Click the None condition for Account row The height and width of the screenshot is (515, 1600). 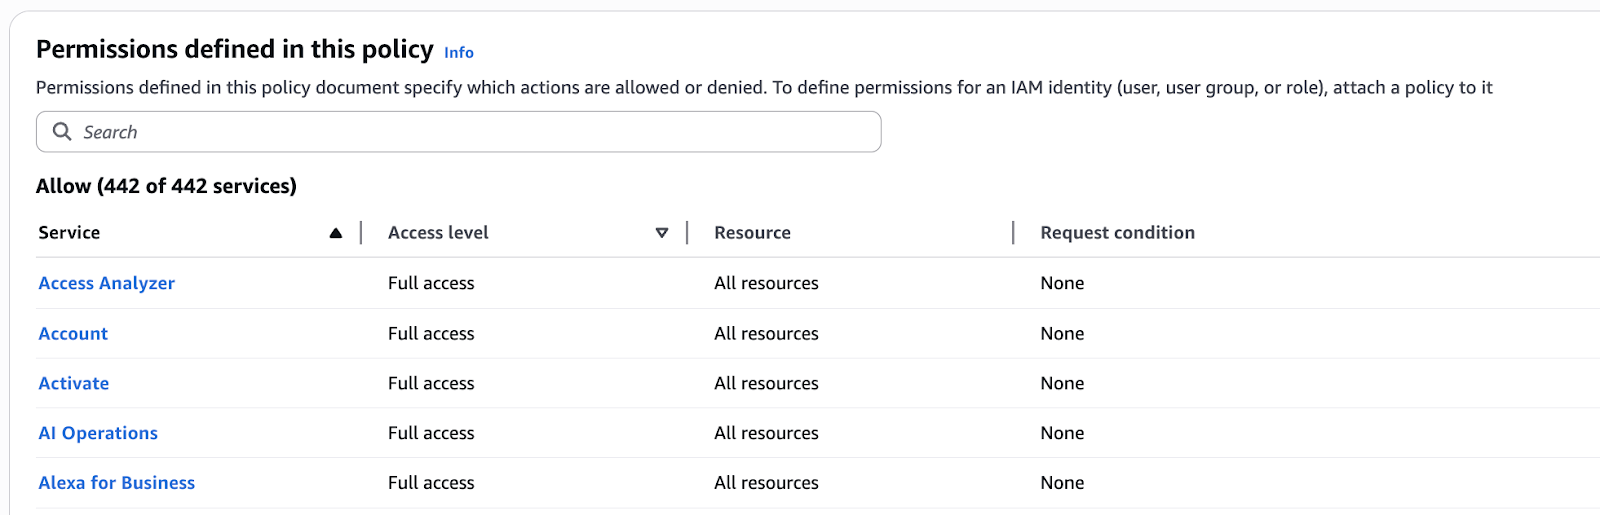(x=1062, y=333)
